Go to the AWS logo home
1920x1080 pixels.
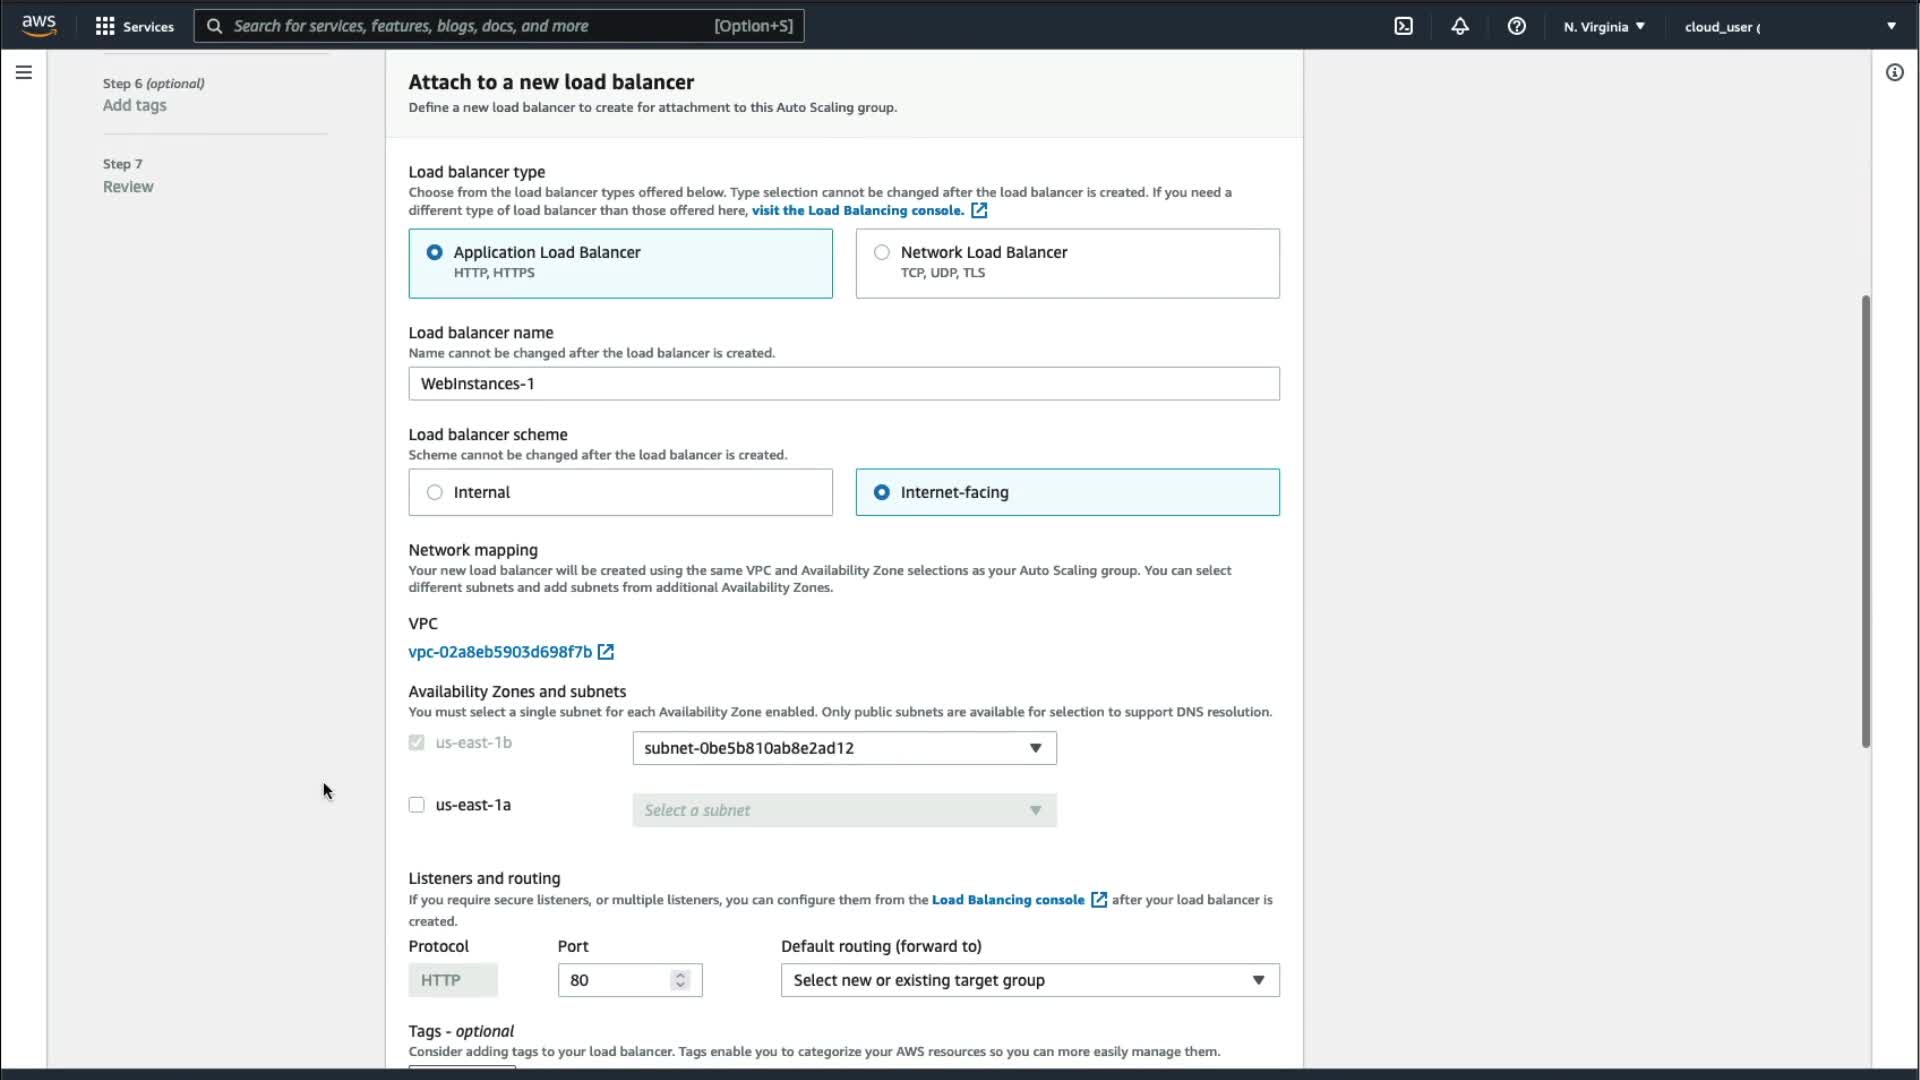coord(39,25)
